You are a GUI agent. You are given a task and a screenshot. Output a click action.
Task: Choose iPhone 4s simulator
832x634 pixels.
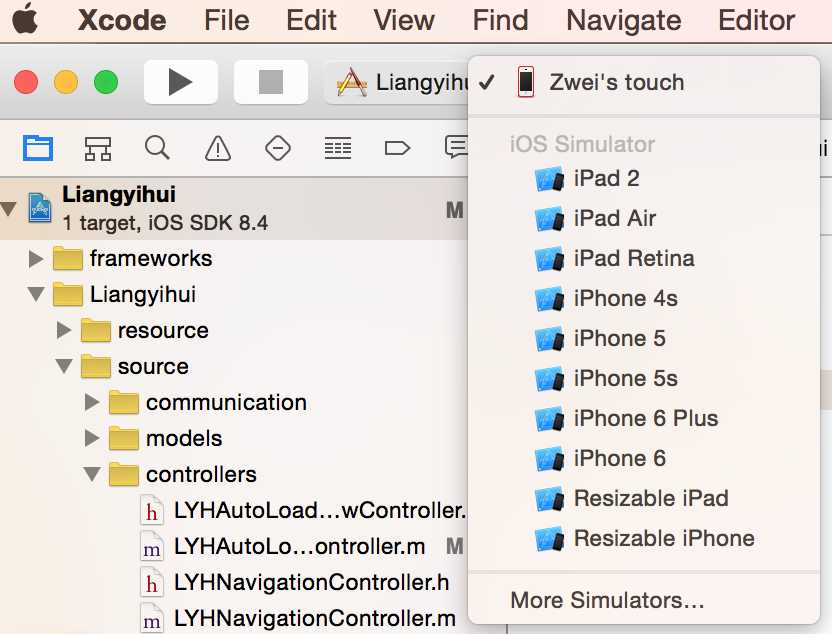[x=644, y=299]
